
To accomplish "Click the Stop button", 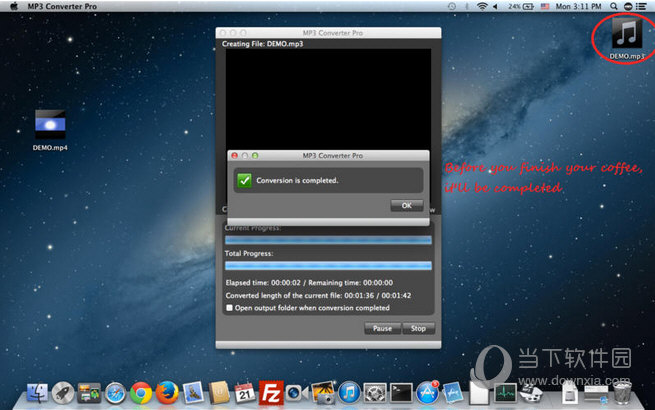I will click(x=418, y=329).
